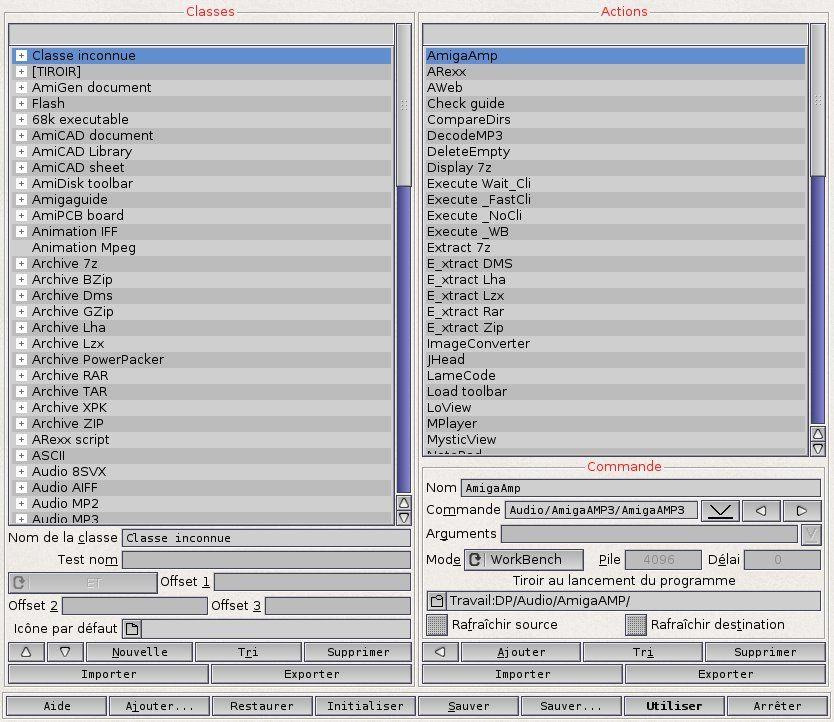Click the Actions list vertical scrollbar thumb

click(x=818, y=100)
